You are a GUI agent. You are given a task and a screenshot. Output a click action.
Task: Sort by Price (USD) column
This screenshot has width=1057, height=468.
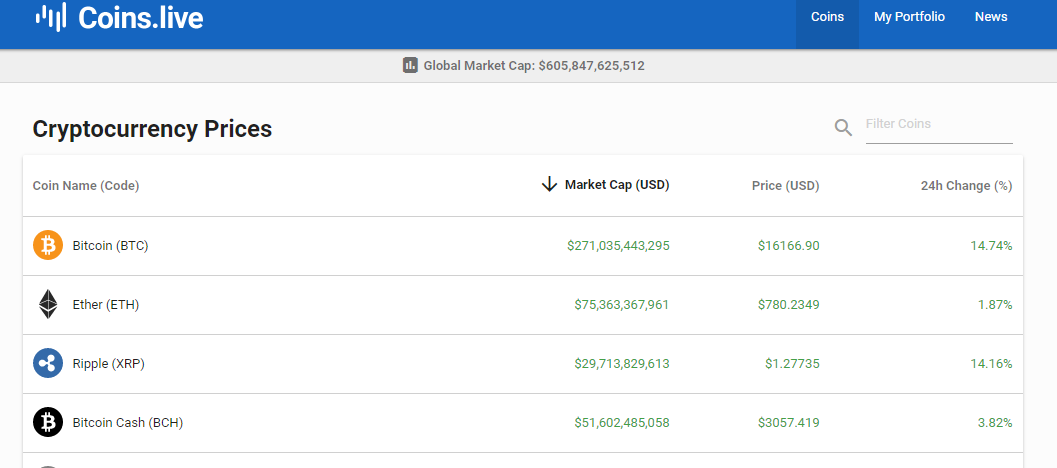click(785, 185)
